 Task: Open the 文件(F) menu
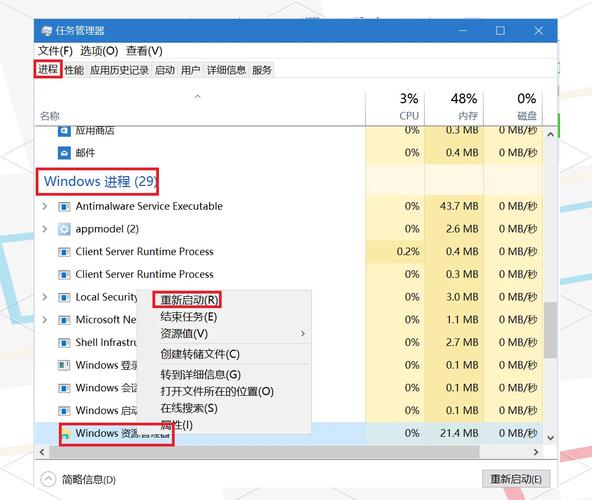pyautogui.click(x=55, y=51)
